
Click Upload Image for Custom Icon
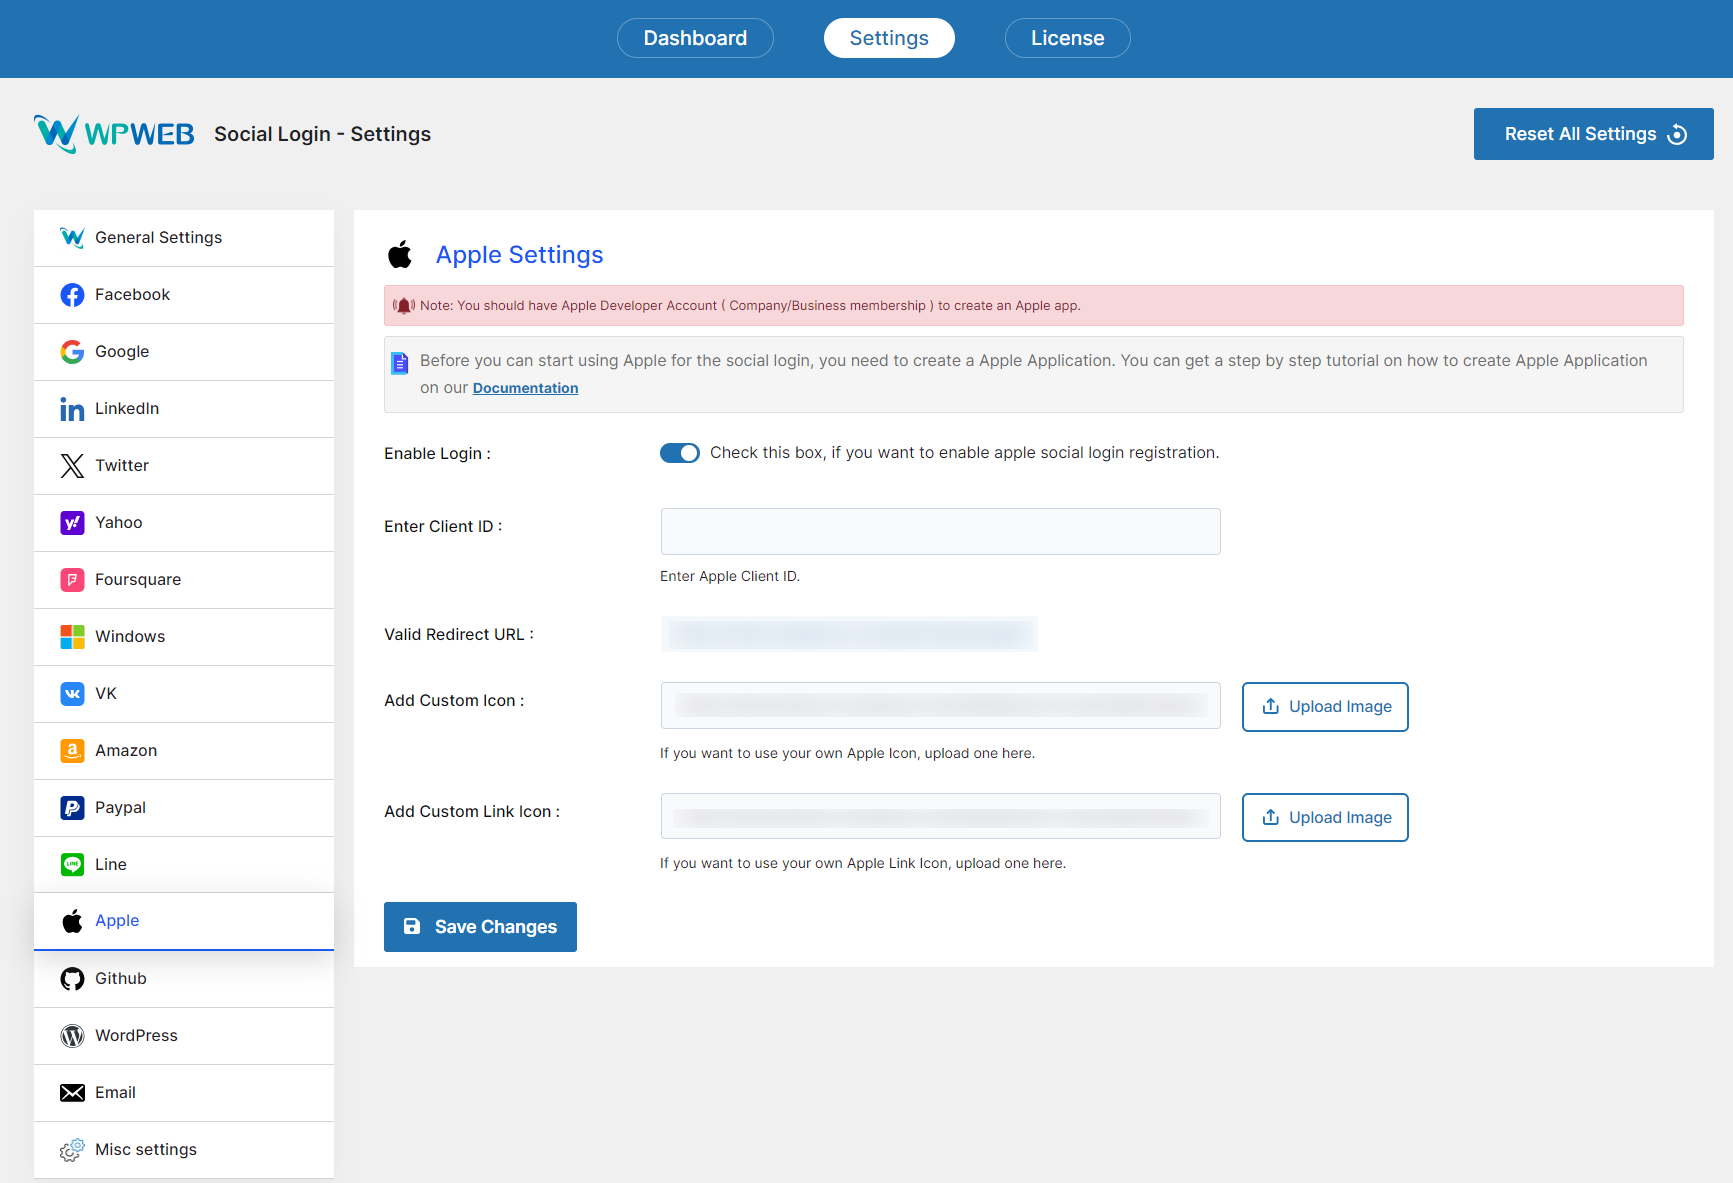(x=1325, y=707)
